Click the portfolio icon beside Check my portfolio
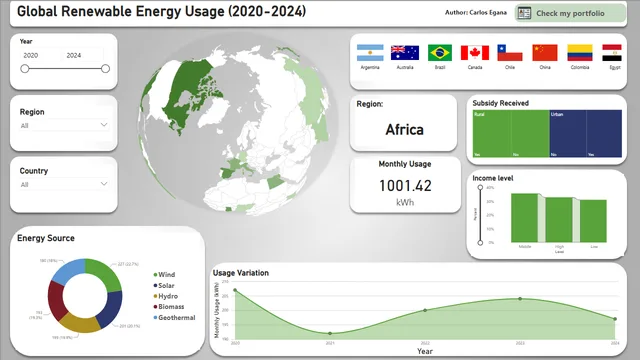This screenshot has height=360, width=640. point(524,13)
